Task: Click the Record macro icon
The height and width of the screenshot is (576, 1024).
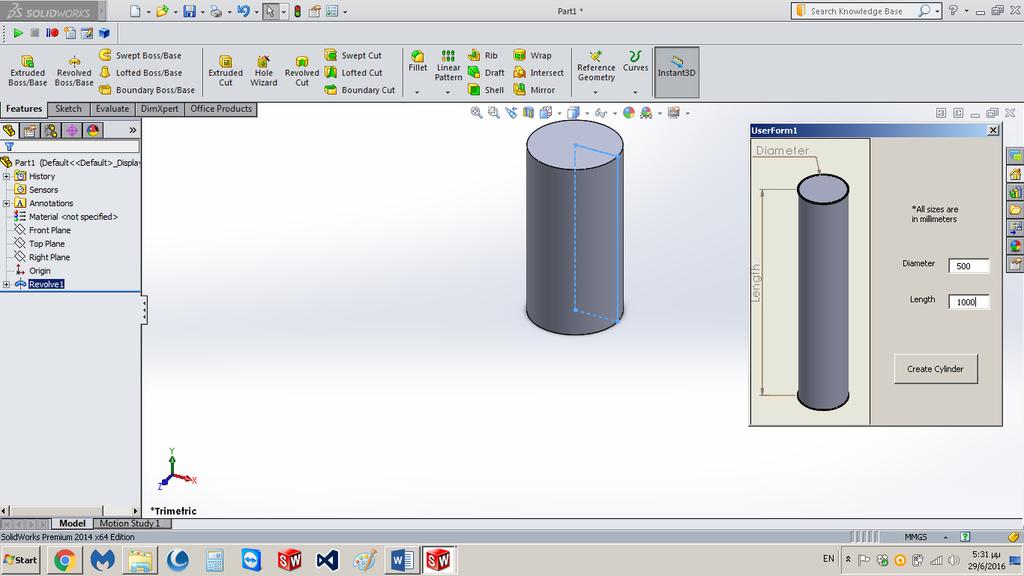Action: click(x=52, y=33)
